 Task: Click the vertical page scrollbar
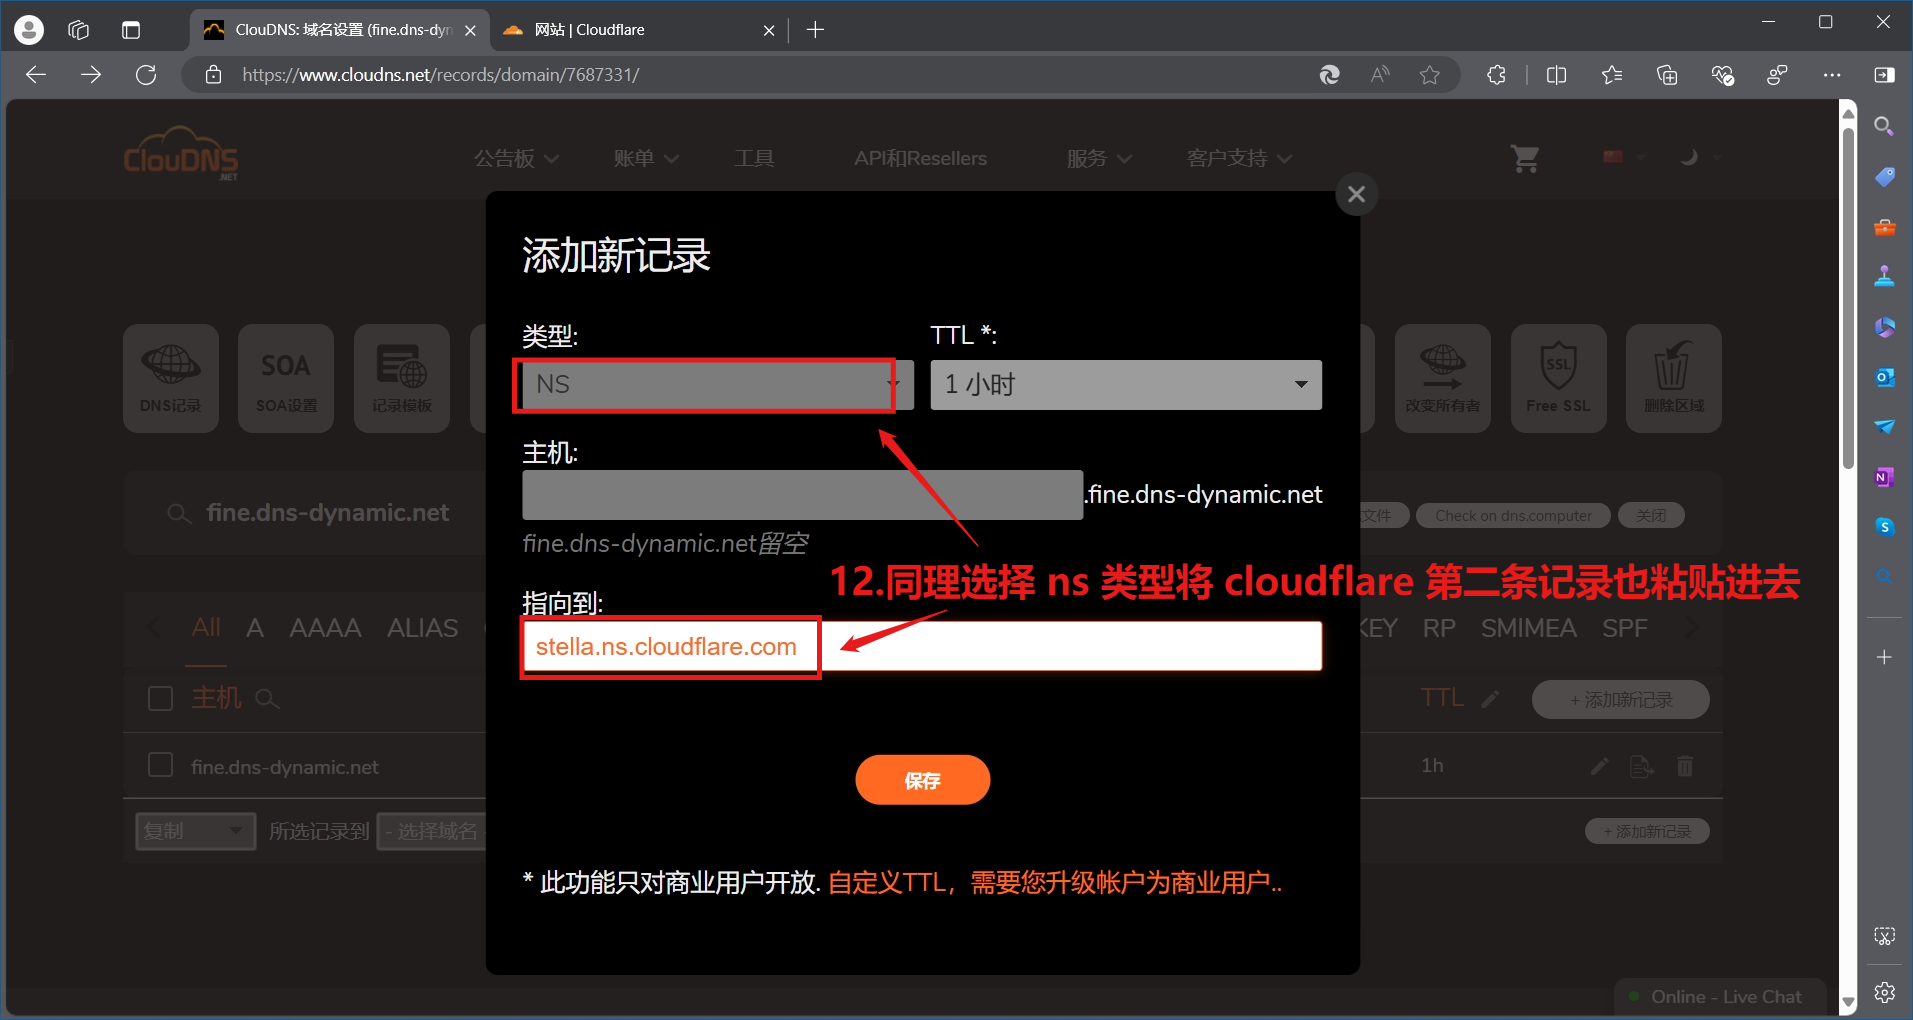1848,296
